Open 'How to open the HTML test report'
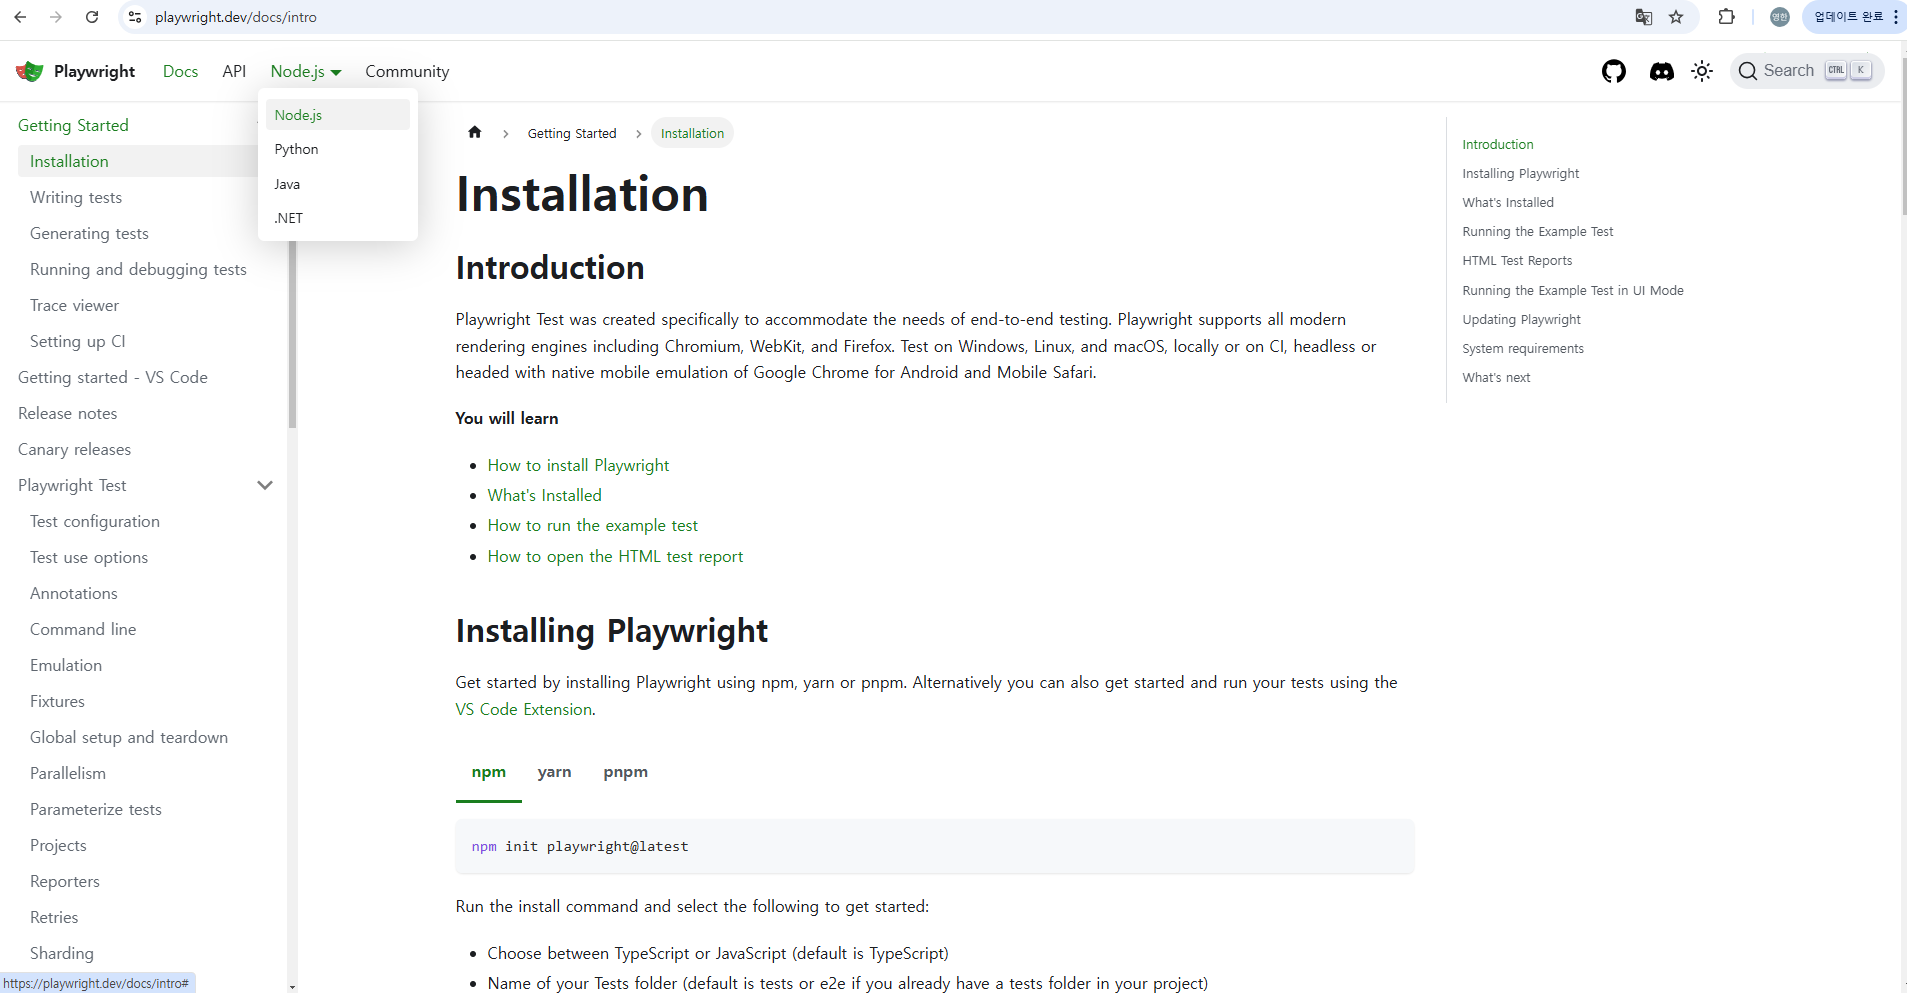 615,556
